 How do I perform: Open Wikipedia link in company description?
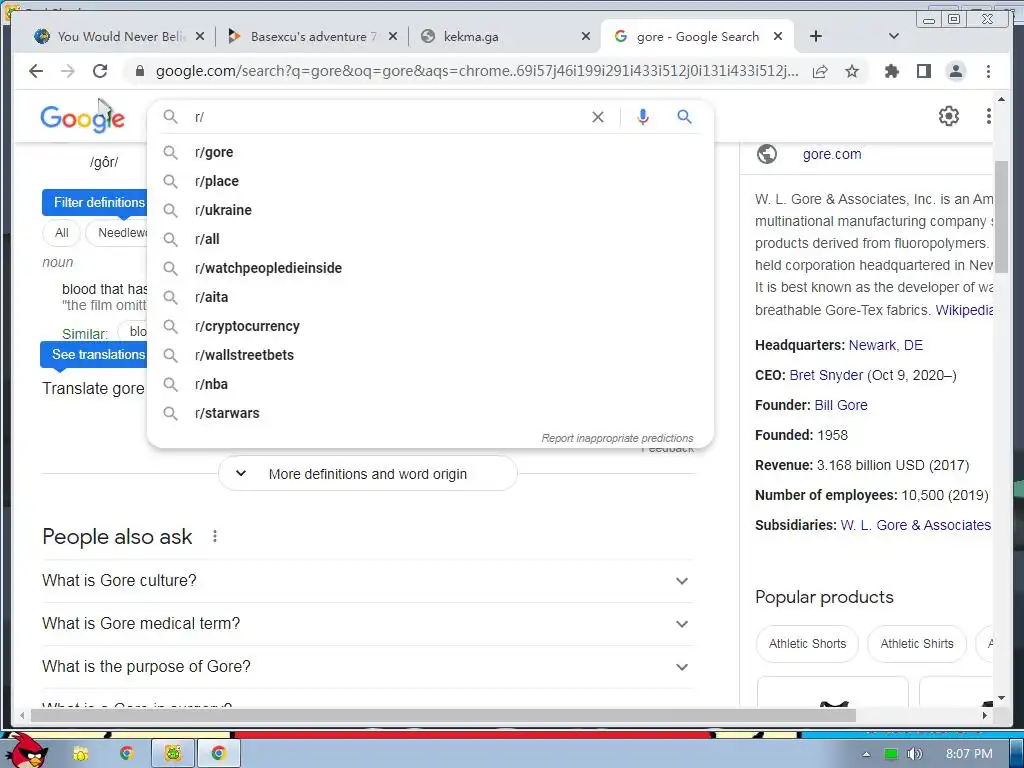(964, 310)
